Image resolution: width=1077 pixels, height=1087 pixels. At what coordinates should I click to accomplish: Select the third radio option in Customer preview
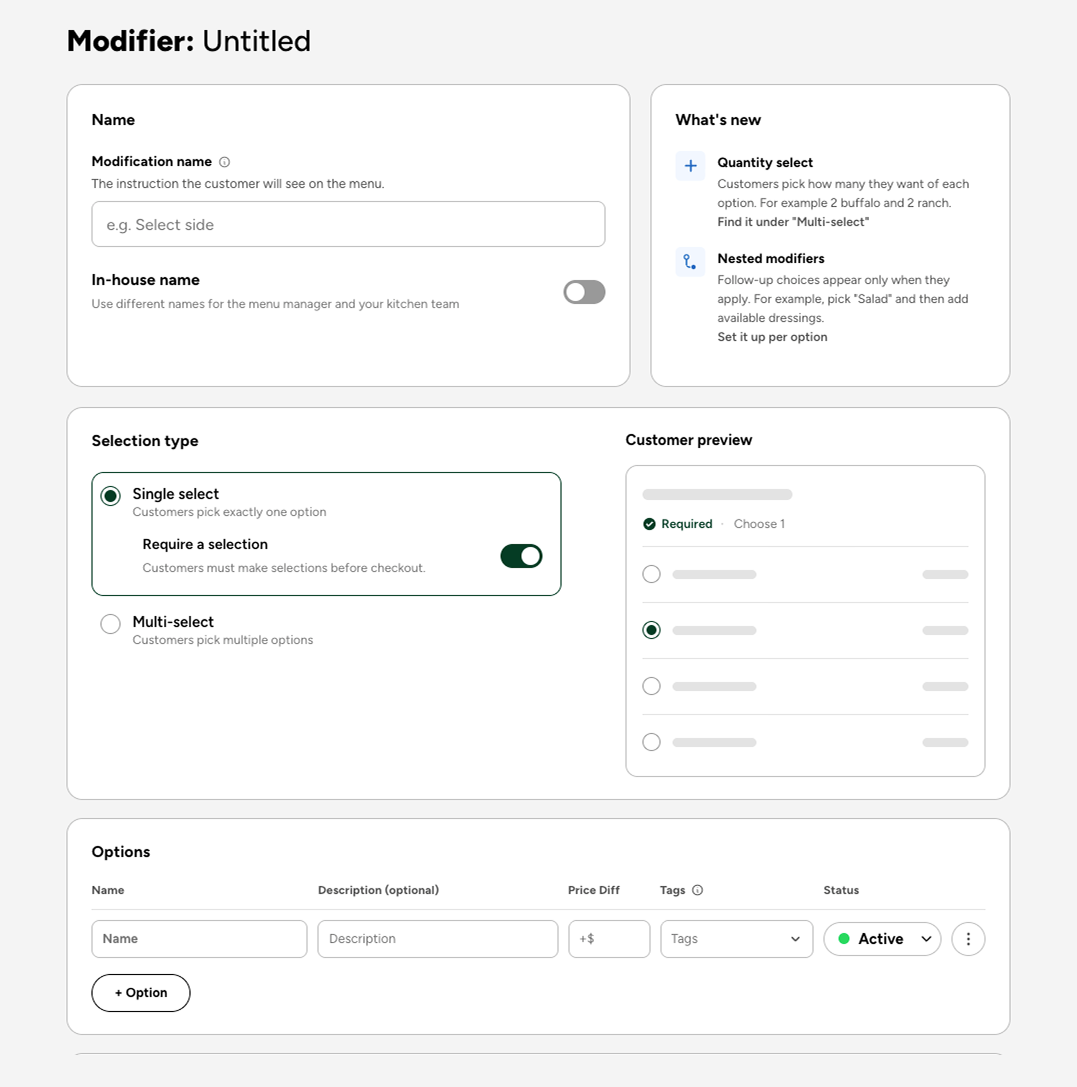click(x=651, y=686)
